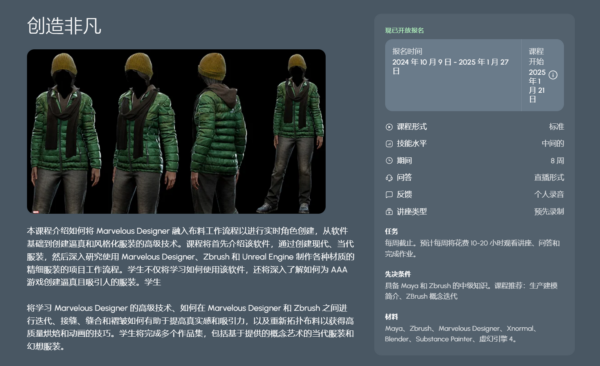Image resolution: width=600 pixels, height=366 pixels.
Task: Click the 任务 section heading
Action: [391, 231]
